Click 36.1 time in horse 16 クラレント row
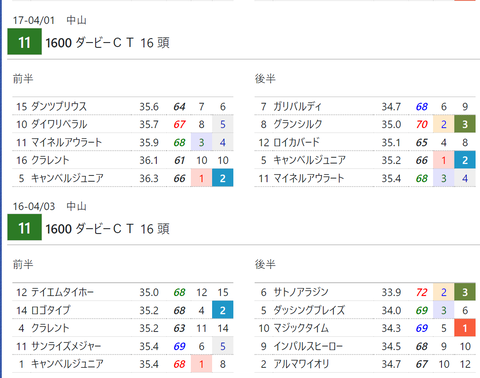The image size is (480, 378). tap(149, 161)
